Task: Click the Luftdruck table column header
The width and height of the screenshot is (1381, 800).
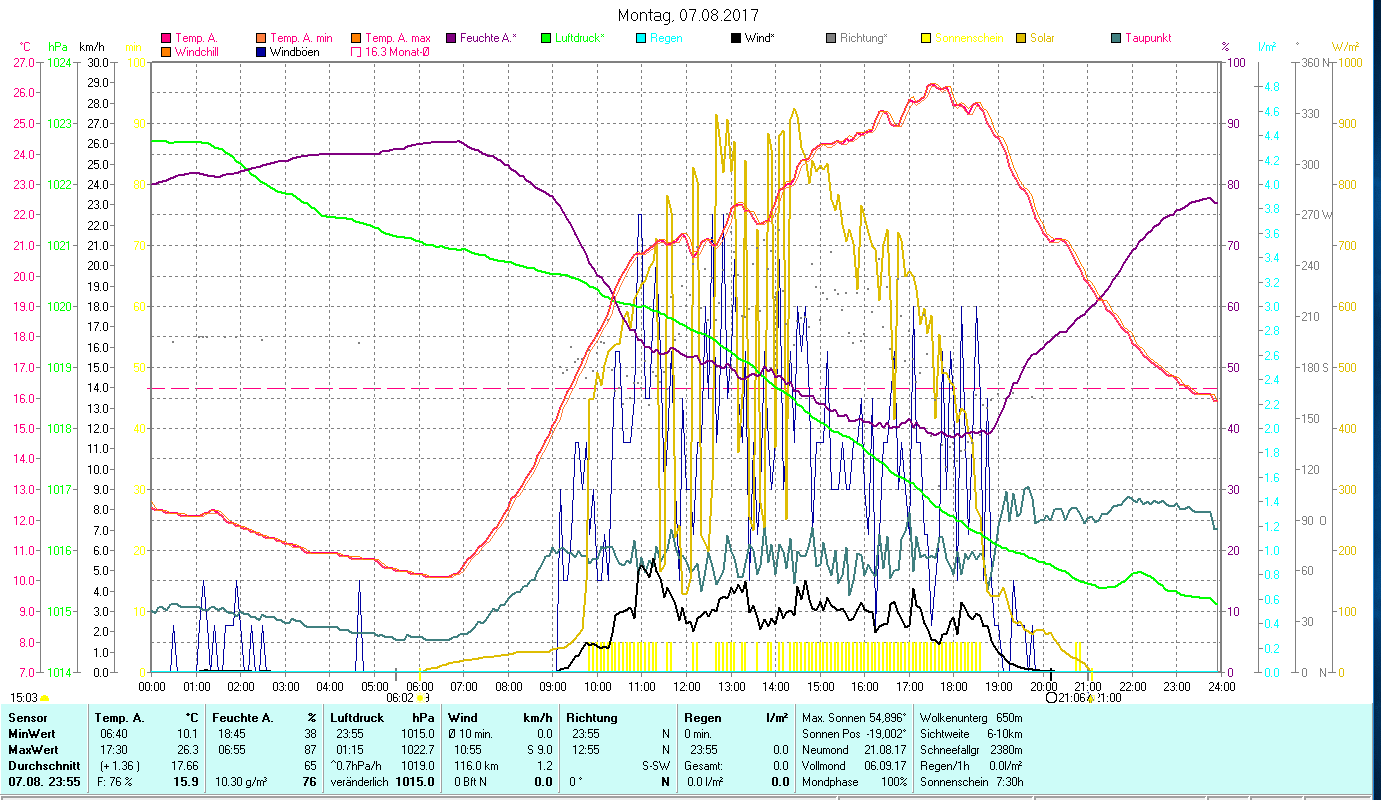Action: 357,718
